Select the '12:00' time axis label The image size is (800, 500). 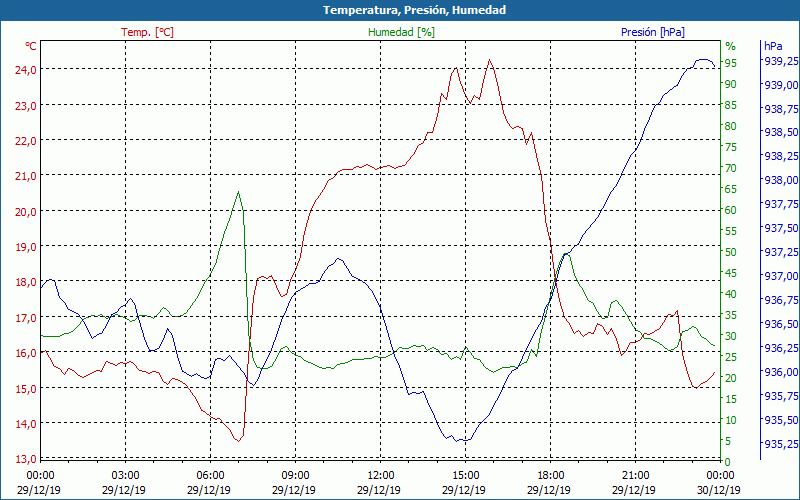pyautogui.click(x=381, y=476)
